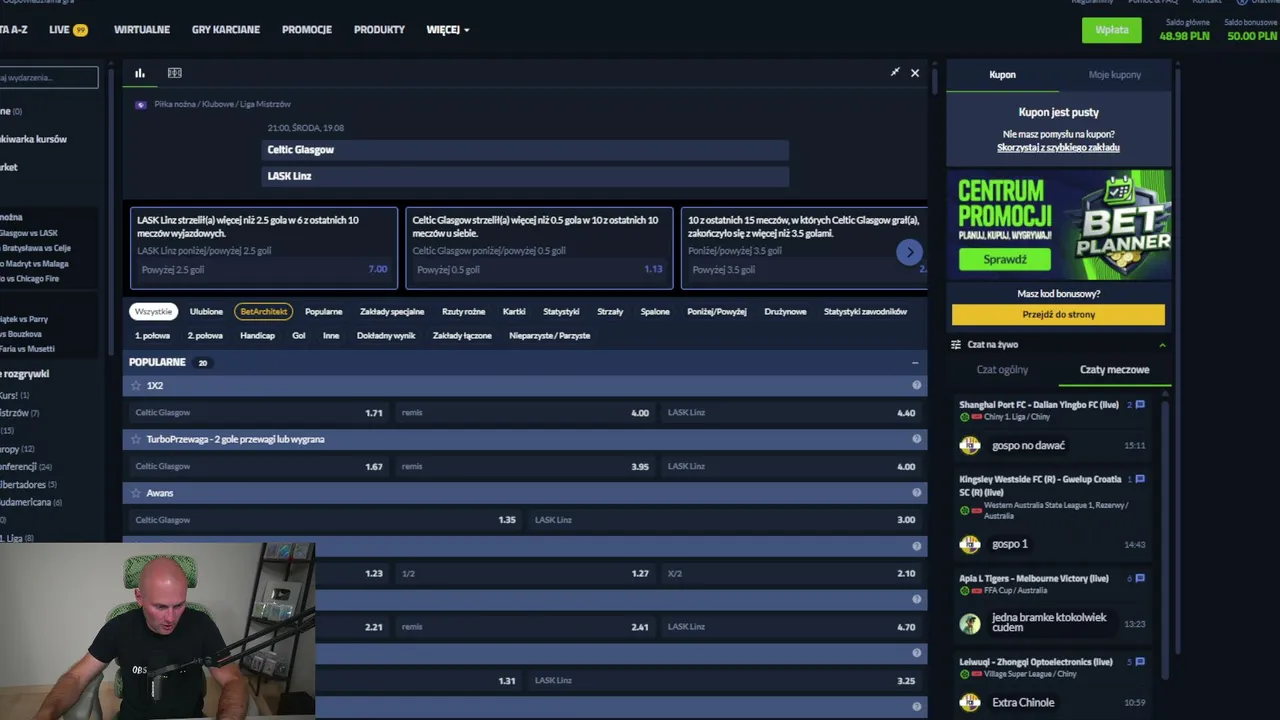Collapse the POPULARNE section

(x=915, y=363)
